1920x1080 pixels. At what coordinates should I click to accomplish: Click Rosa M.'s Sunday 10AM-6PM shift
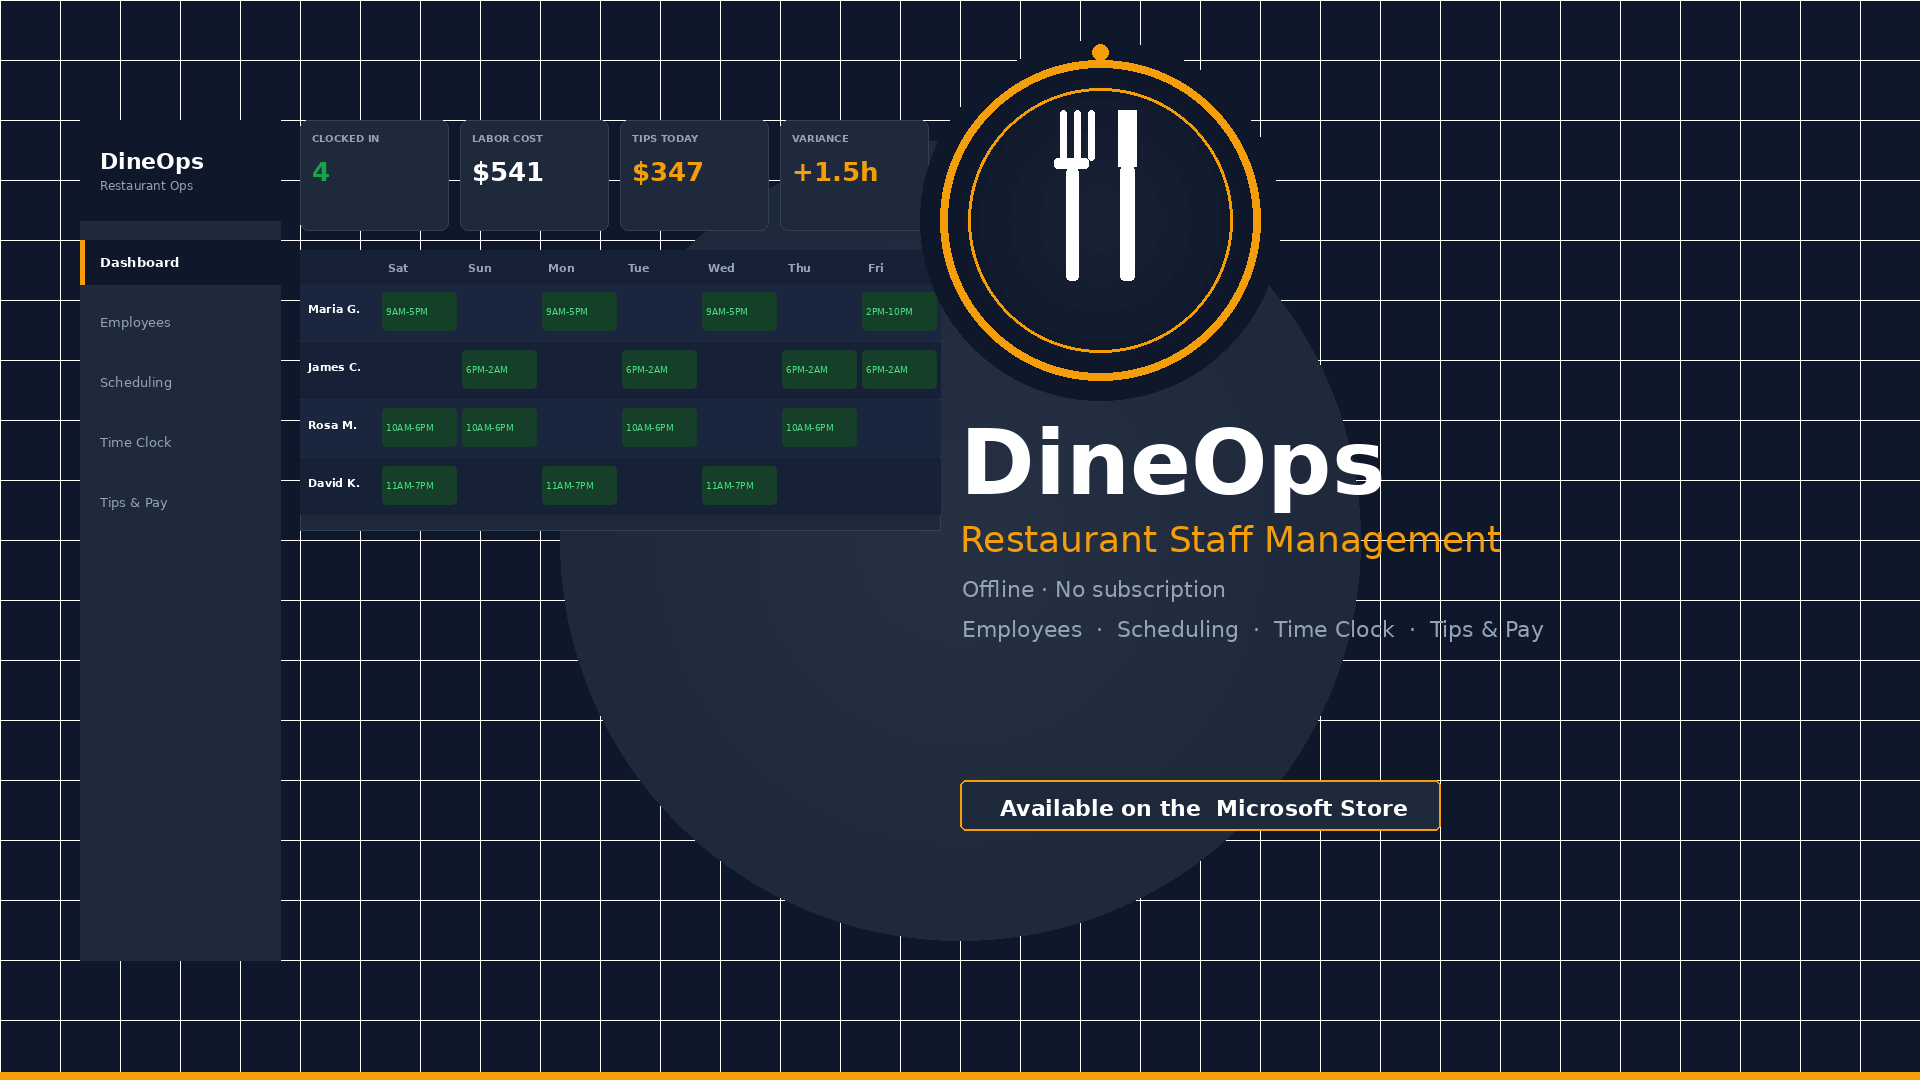[499, 427]
